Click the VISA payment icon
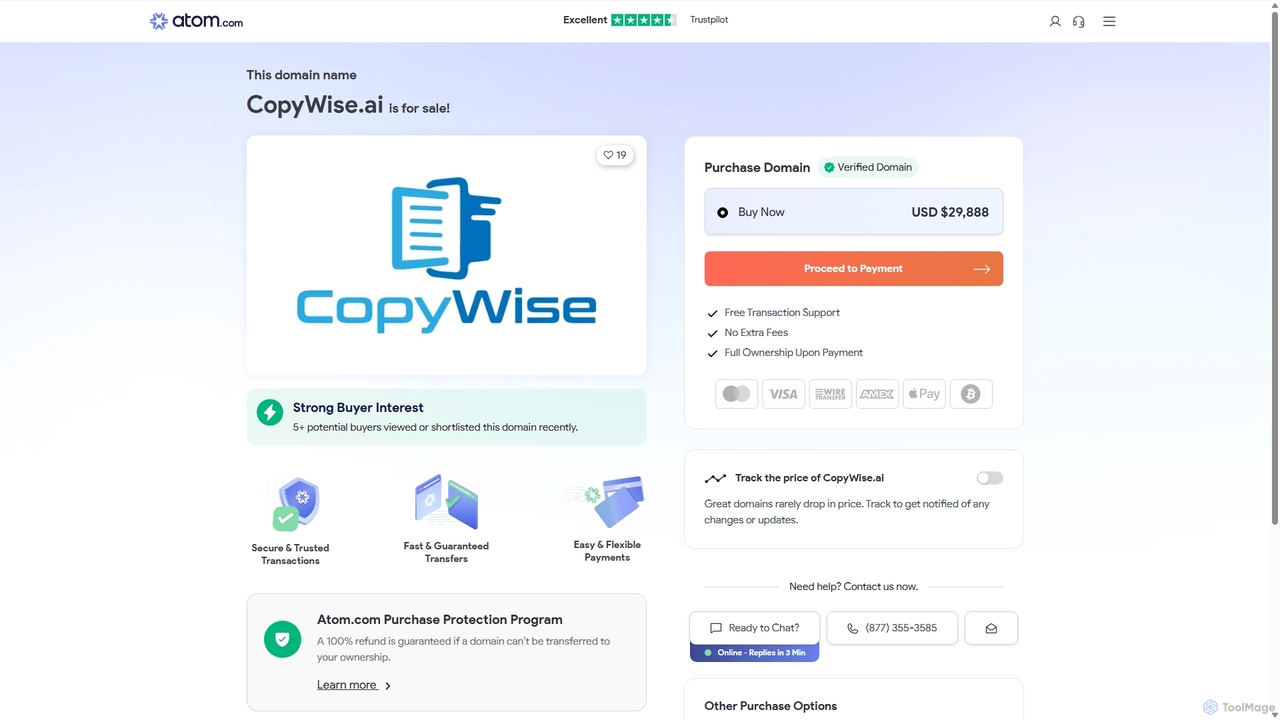 tap(783, 394)
